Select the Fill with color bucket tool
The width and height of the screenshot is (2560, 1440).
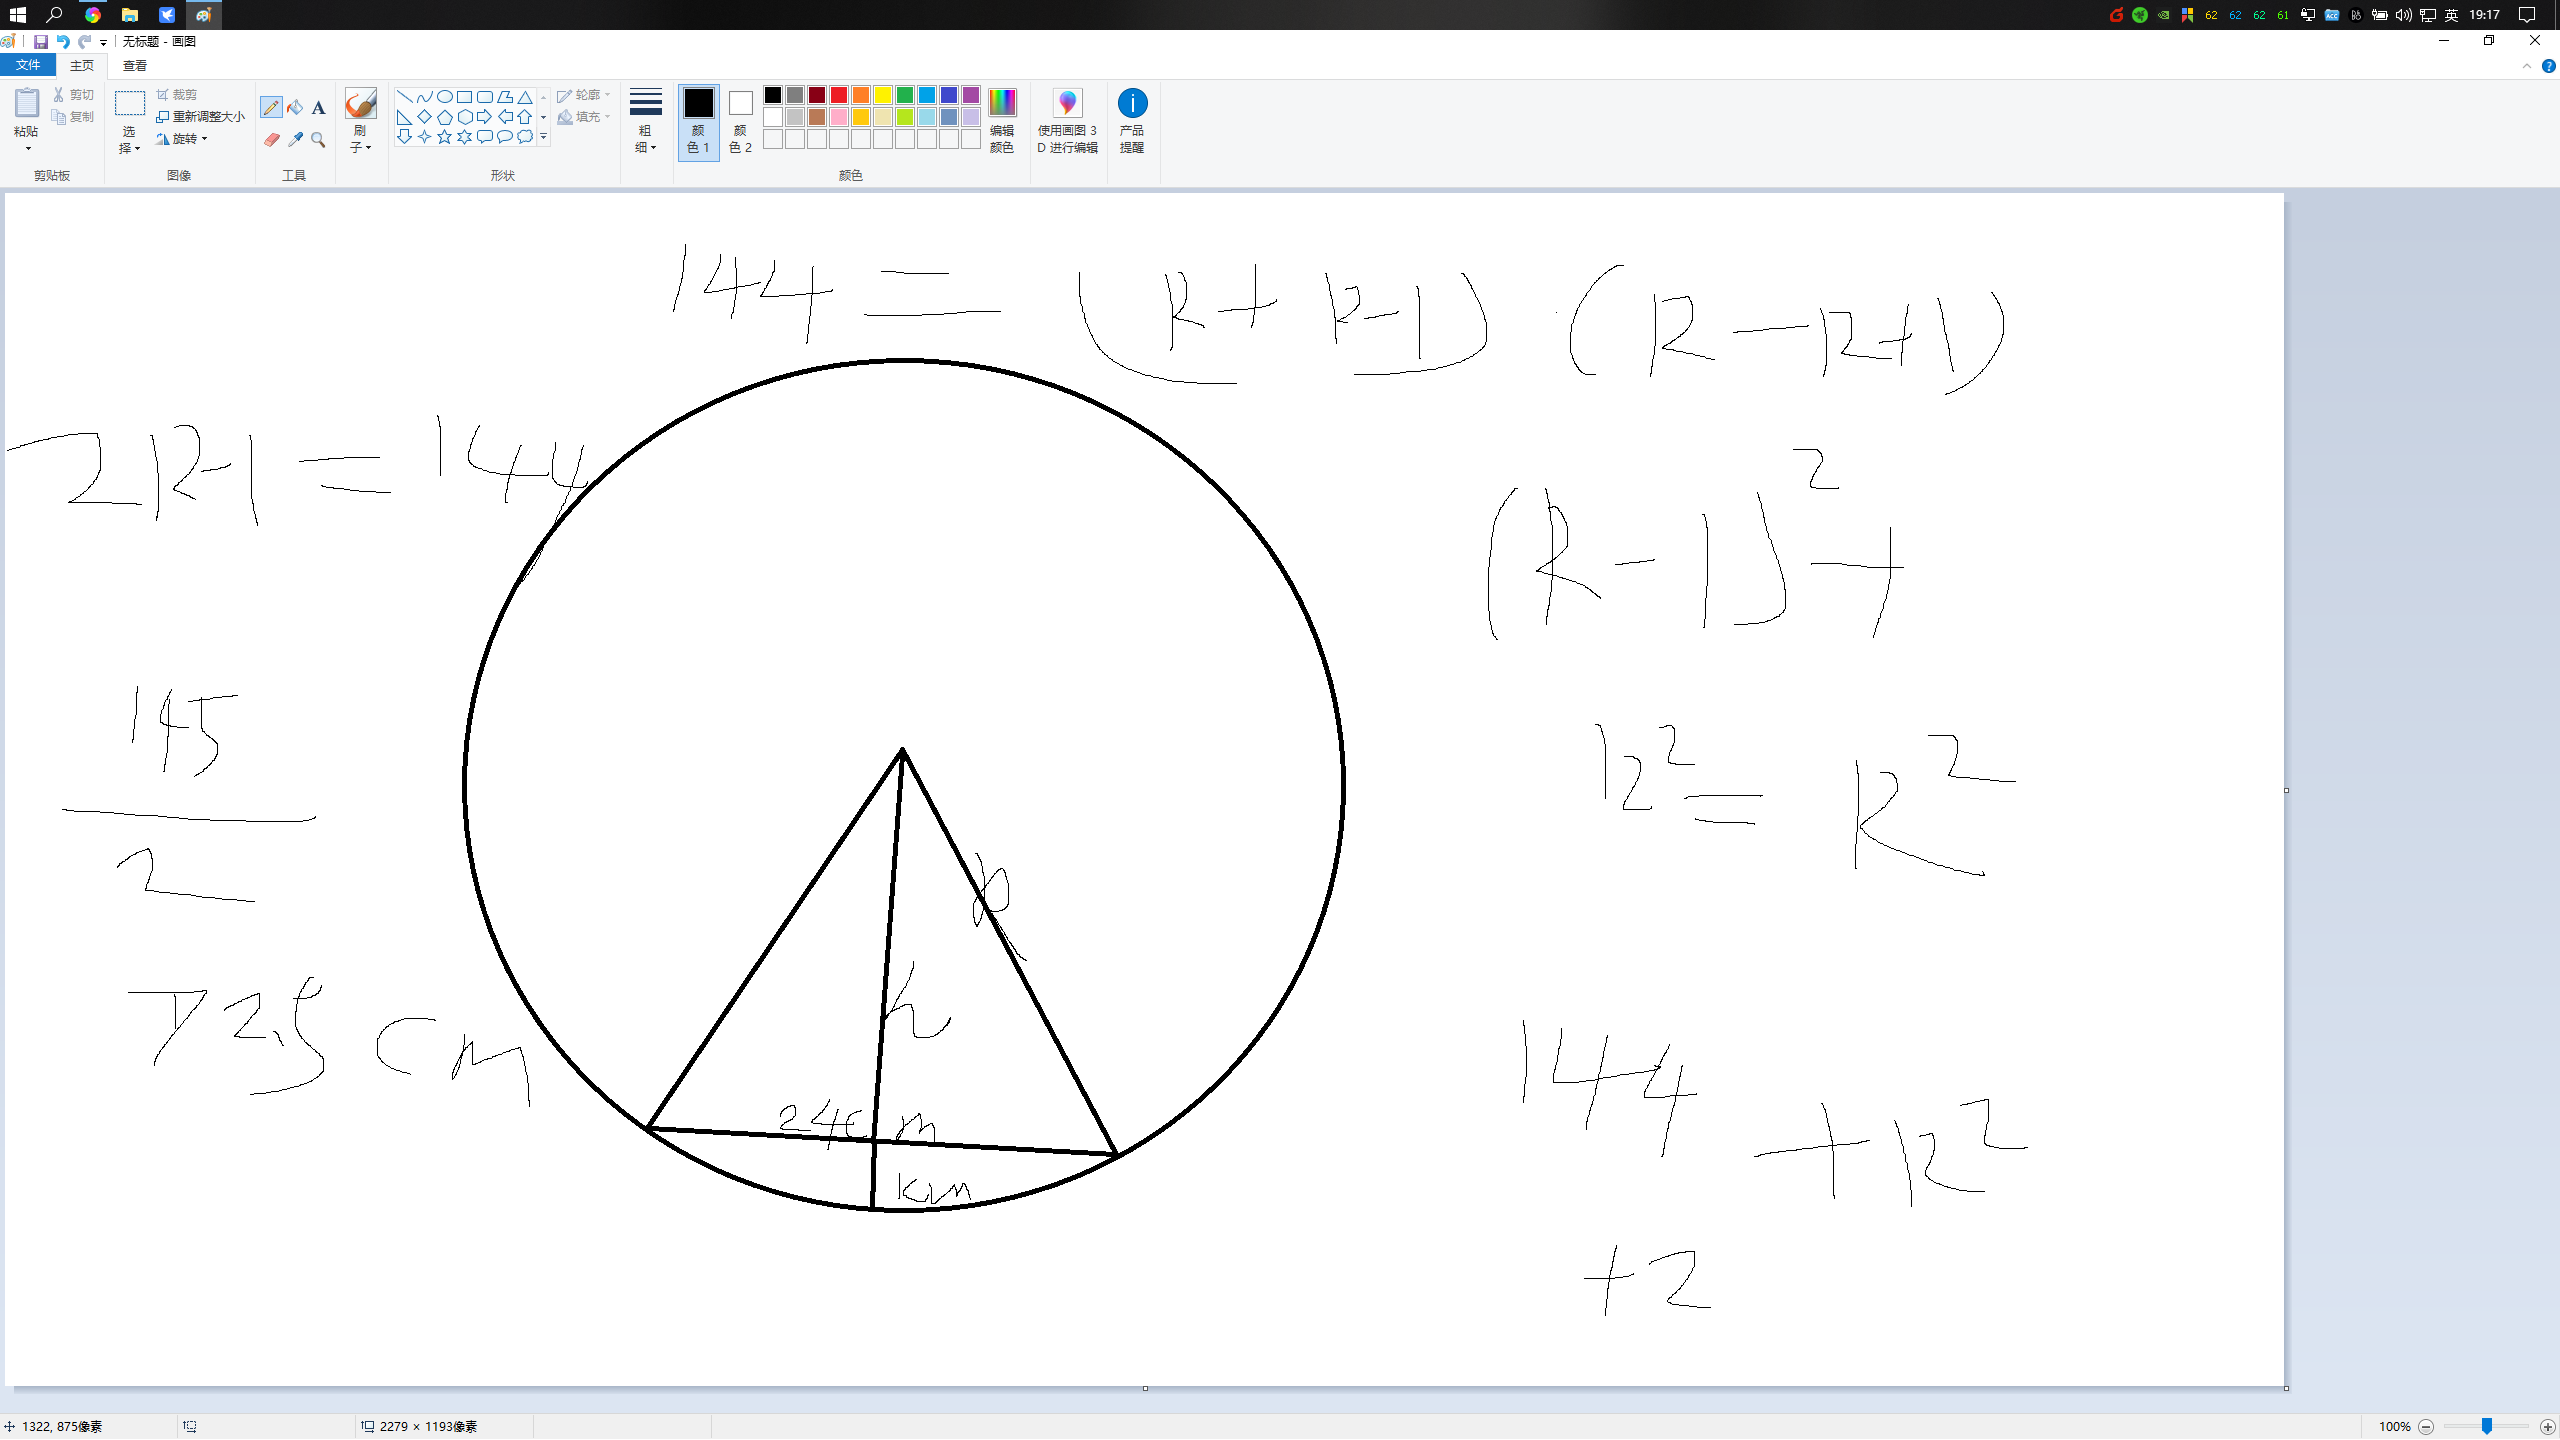click(295, 107)
